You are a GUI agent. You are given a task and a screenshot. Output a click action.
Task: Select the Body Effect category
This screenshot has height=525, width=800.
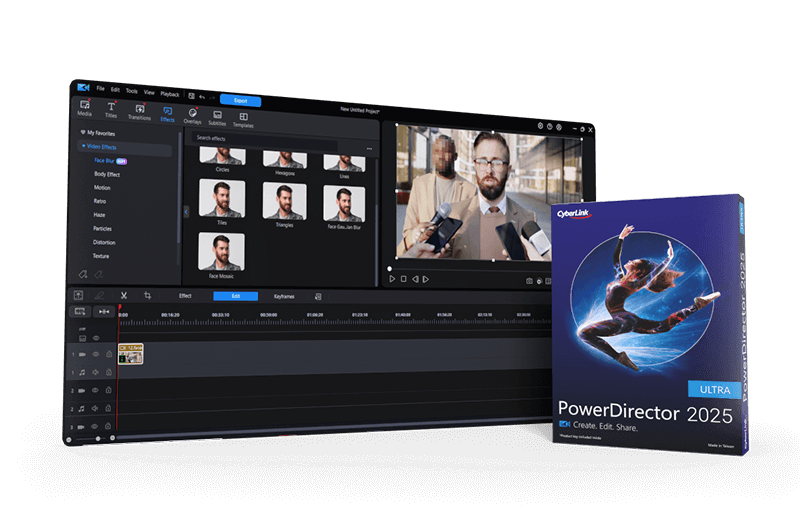[107, 174]
